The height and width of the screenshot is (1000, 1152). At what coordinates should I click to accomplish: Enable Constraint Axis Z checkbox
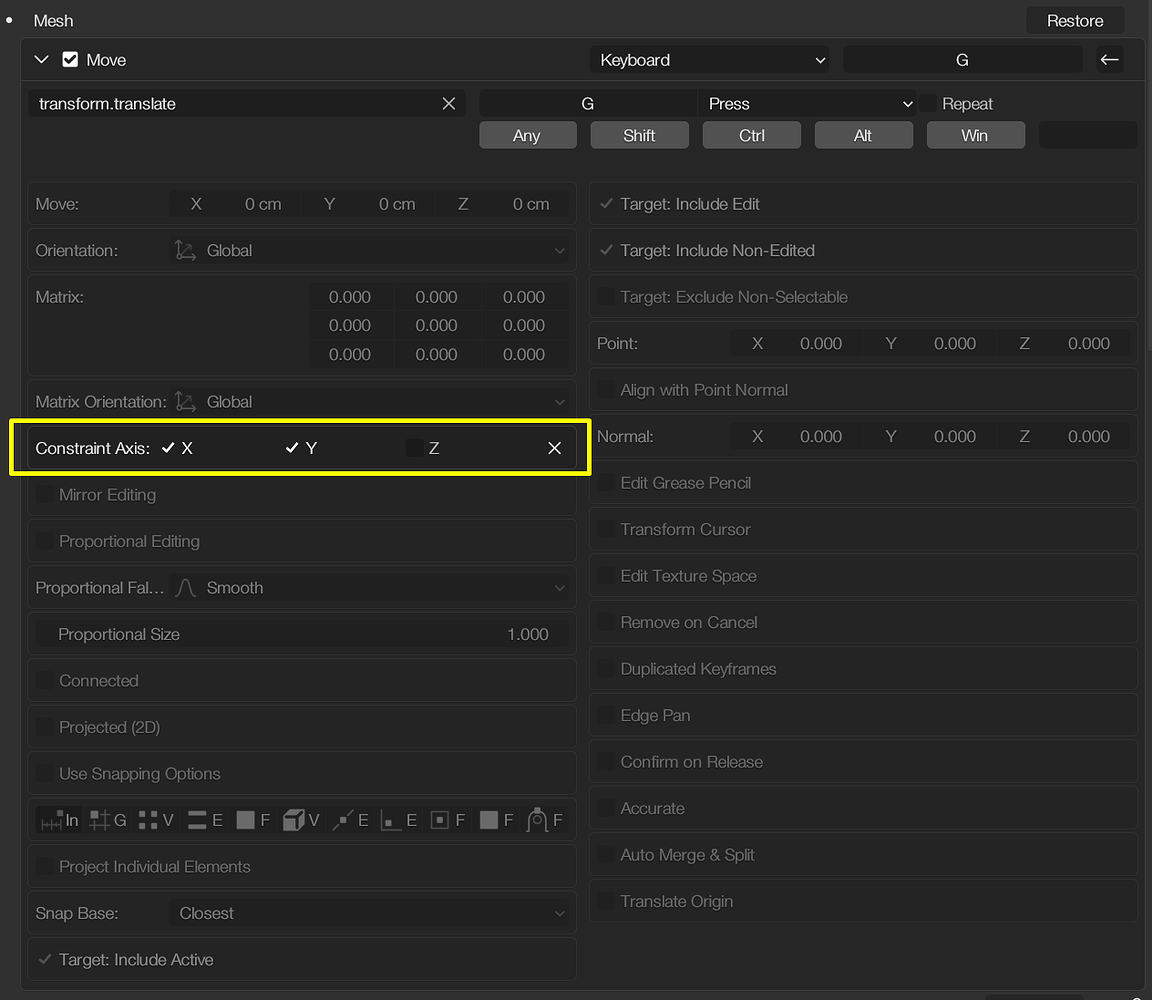point(414,447)
